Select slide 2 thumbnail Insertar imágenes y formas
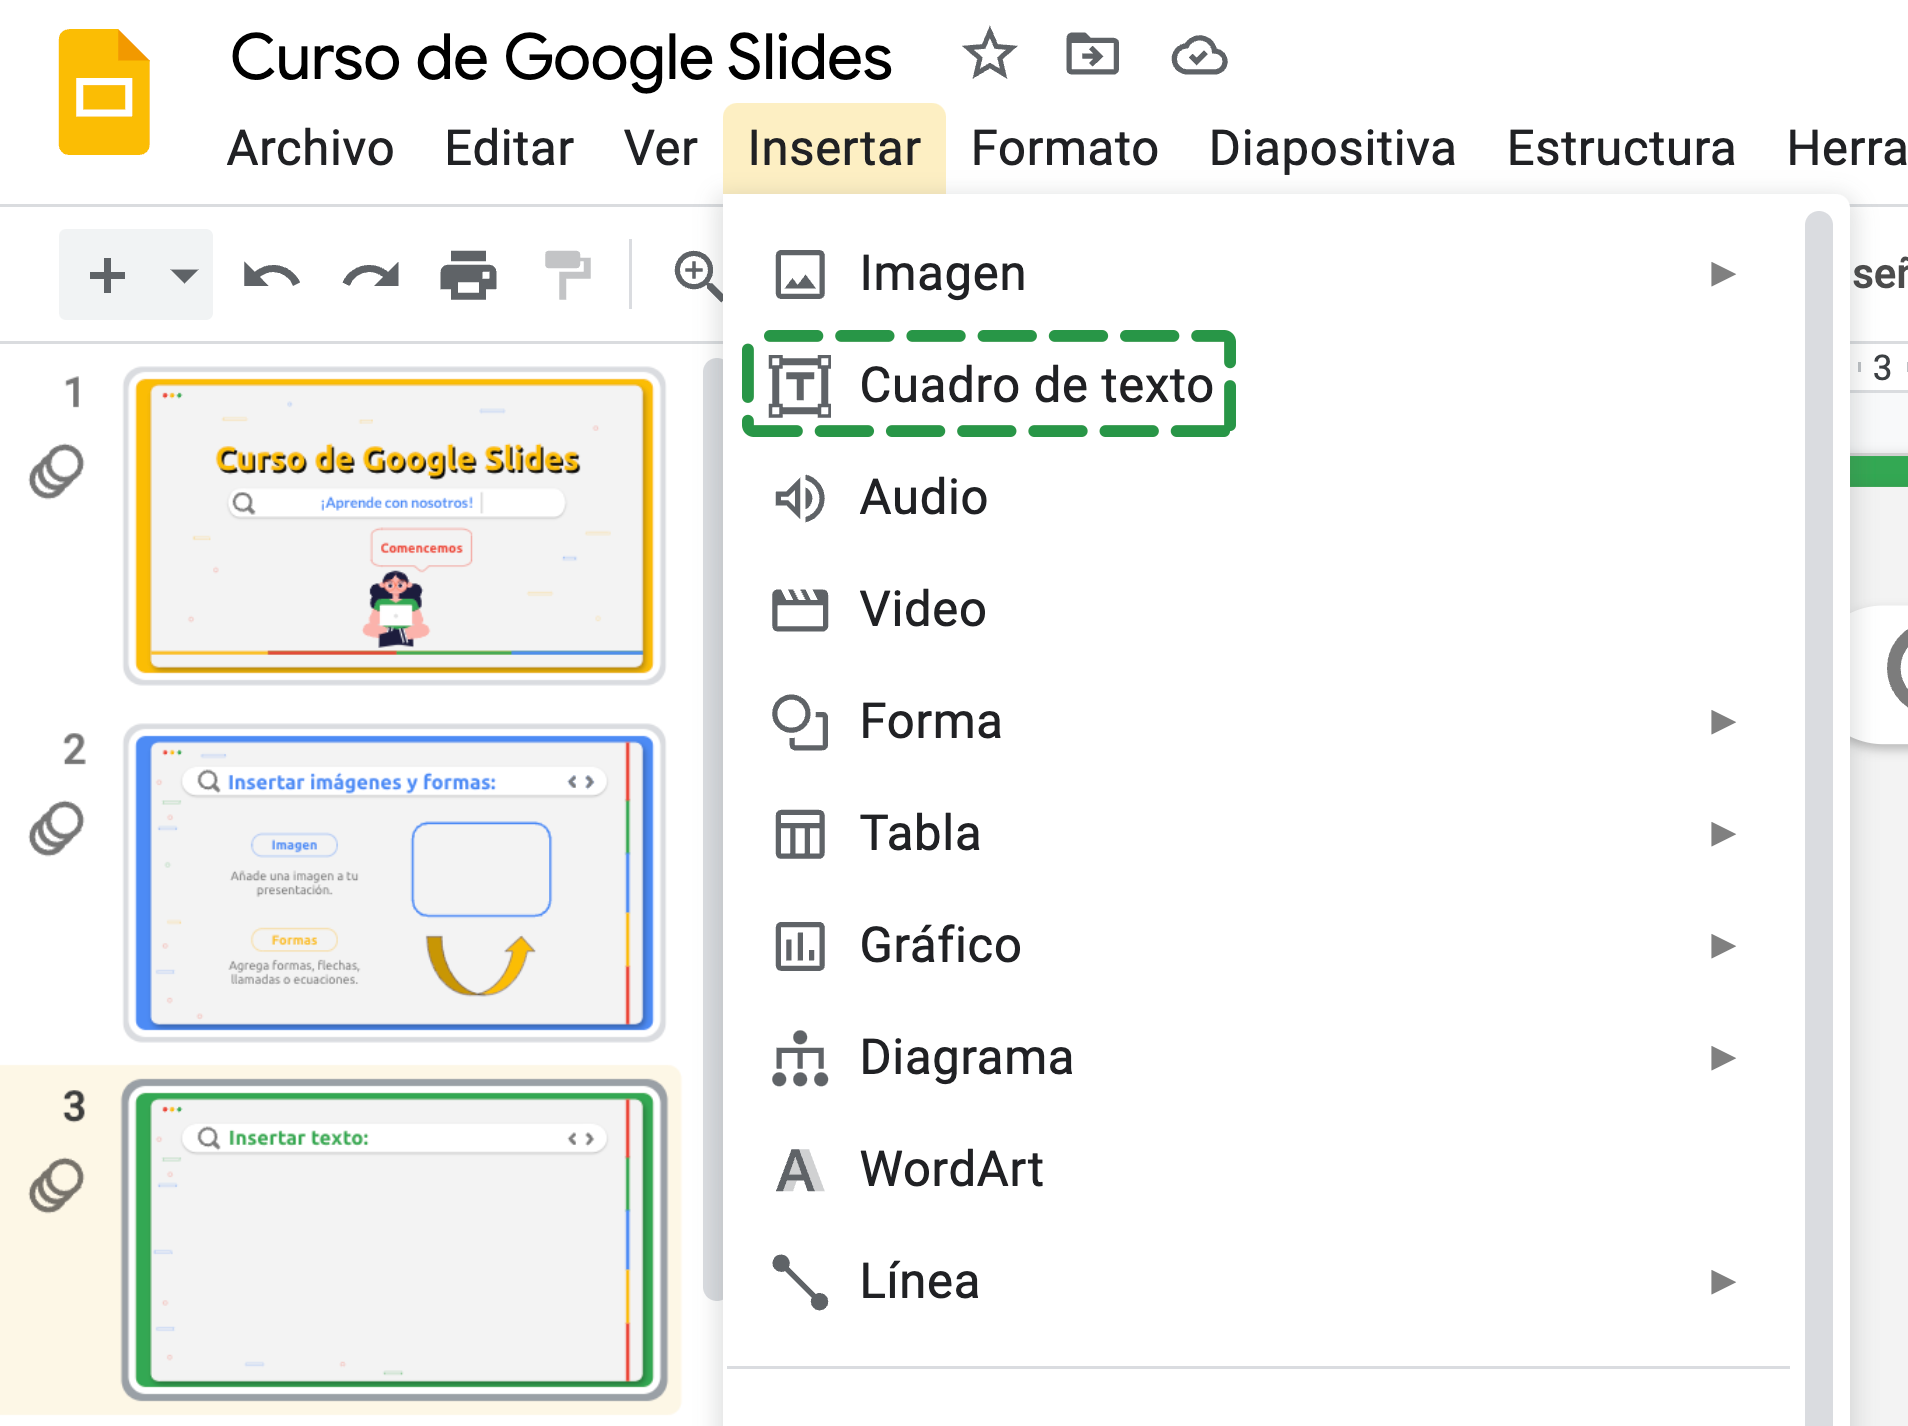The width and height of the screenshot is (1908, 1426). tap(394, 883)
